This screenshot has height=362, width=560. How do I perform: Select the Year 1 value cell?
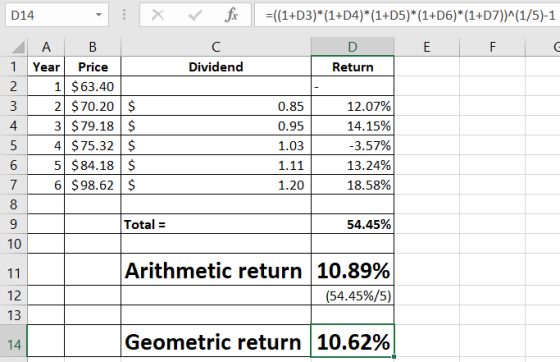click(46, 86)
